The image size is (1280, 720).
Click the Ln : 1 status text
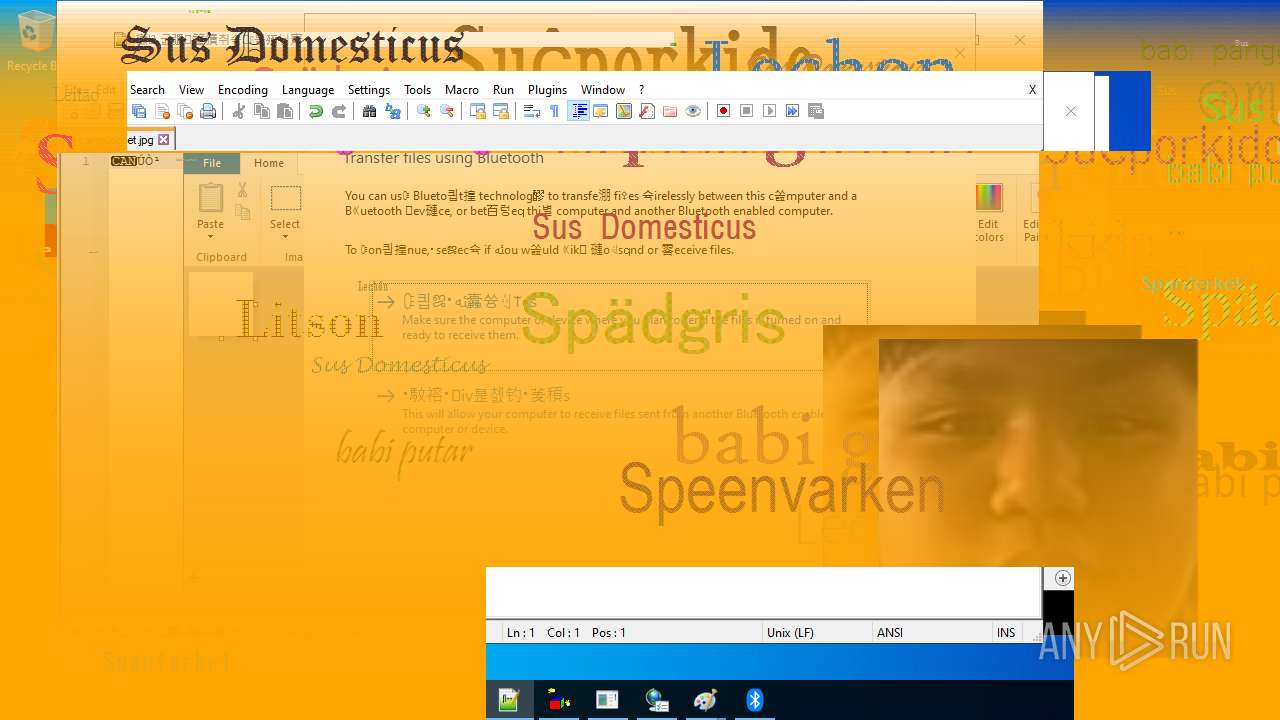click(521, 633)
